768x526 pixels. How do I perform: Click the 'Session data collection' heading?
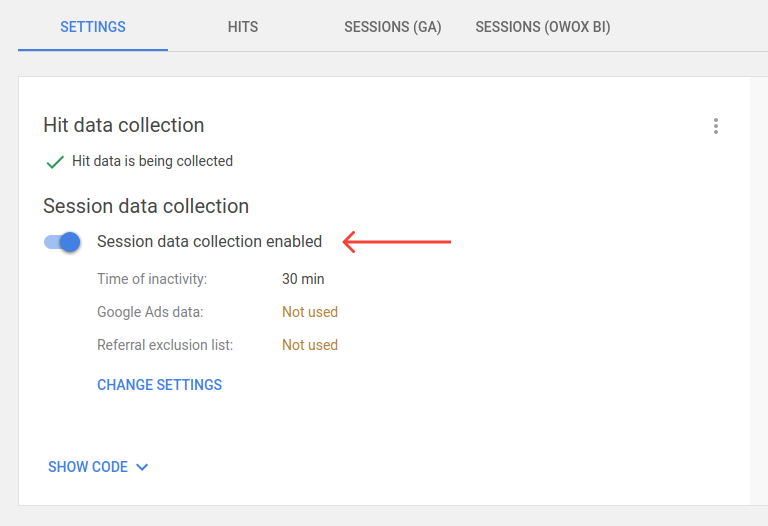[146, 206]
